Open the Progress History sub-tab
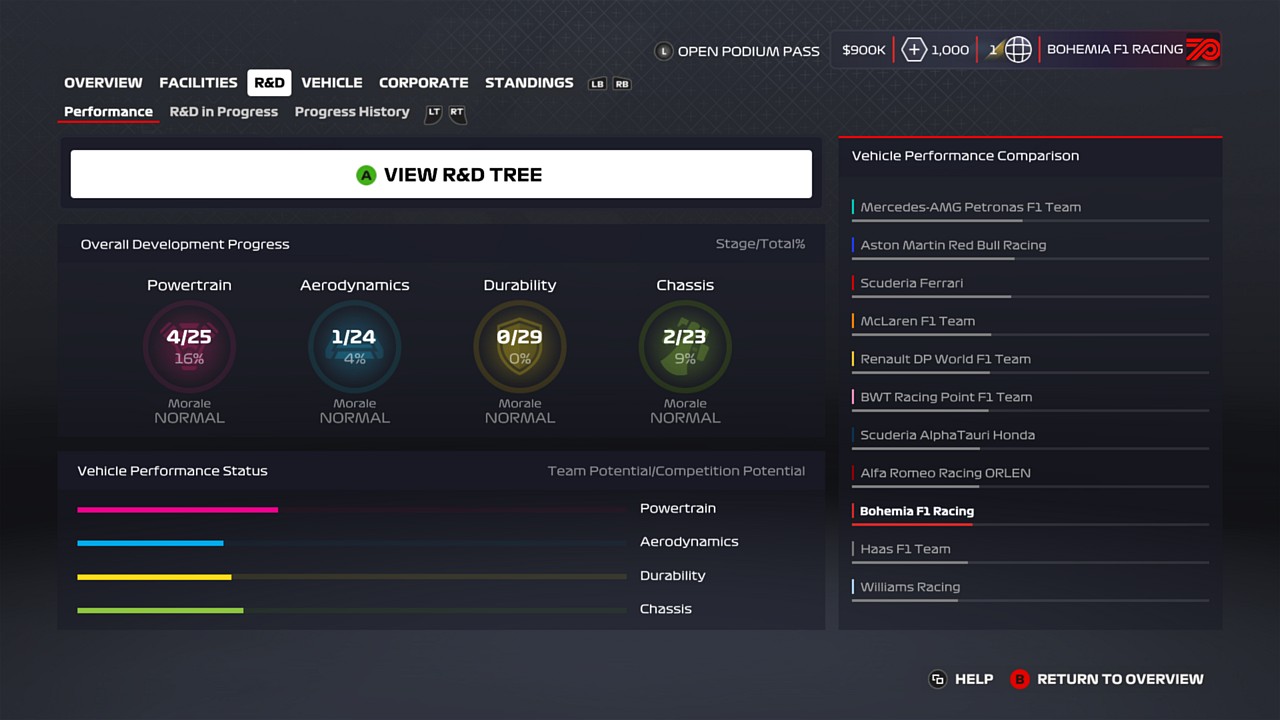1280x720 pixels. click(352, 112)
